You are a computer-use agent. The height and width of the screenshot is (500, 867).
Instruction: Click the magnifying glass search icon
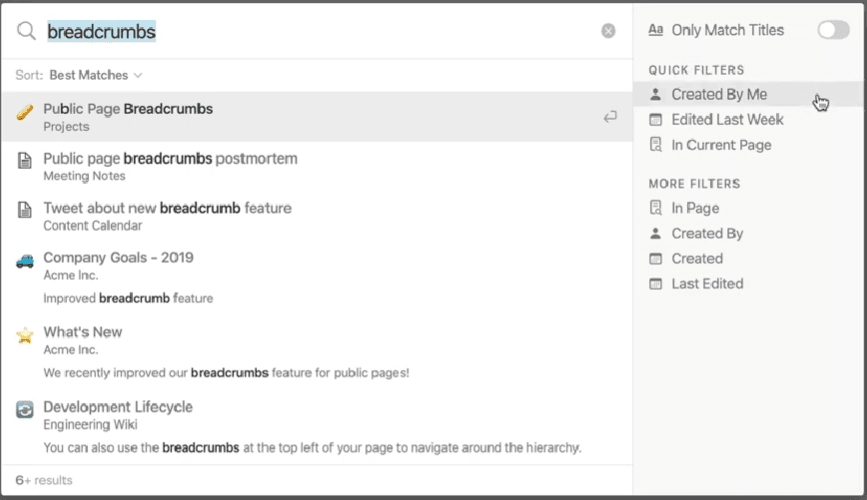coord(26,31)
